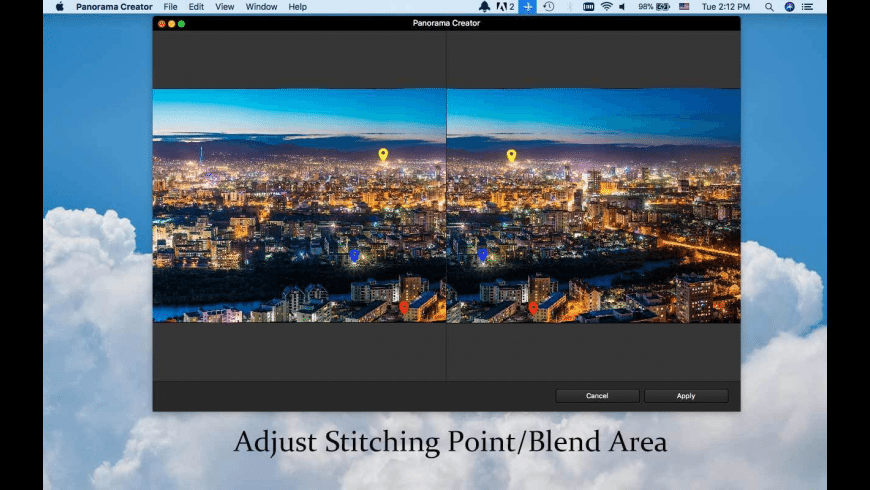Image resolution: width=870 pixels, height=490 pixels.
Task: Click the blue highlighted plane menu bar icon
Action: (528, 7)
